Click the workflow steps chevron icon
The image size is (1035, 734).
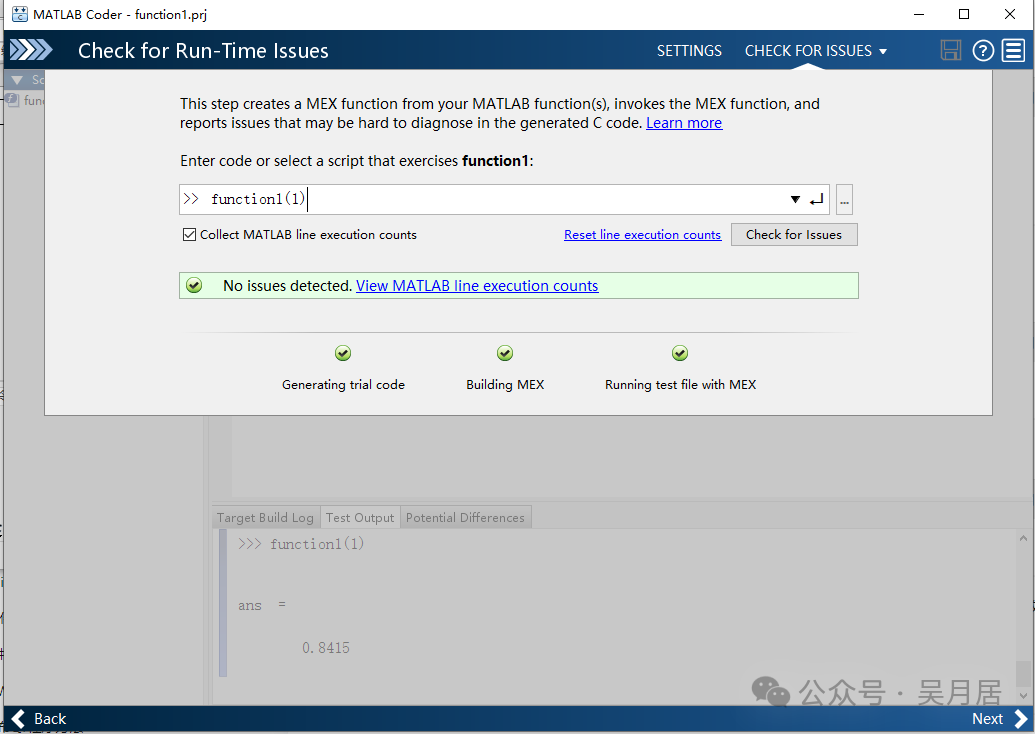[30, 50]
